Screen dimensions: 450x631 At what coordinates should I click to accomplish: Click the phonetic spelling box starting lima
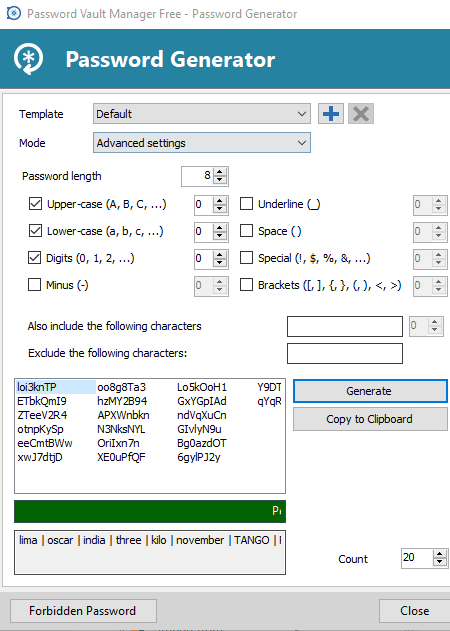point(150,553)
